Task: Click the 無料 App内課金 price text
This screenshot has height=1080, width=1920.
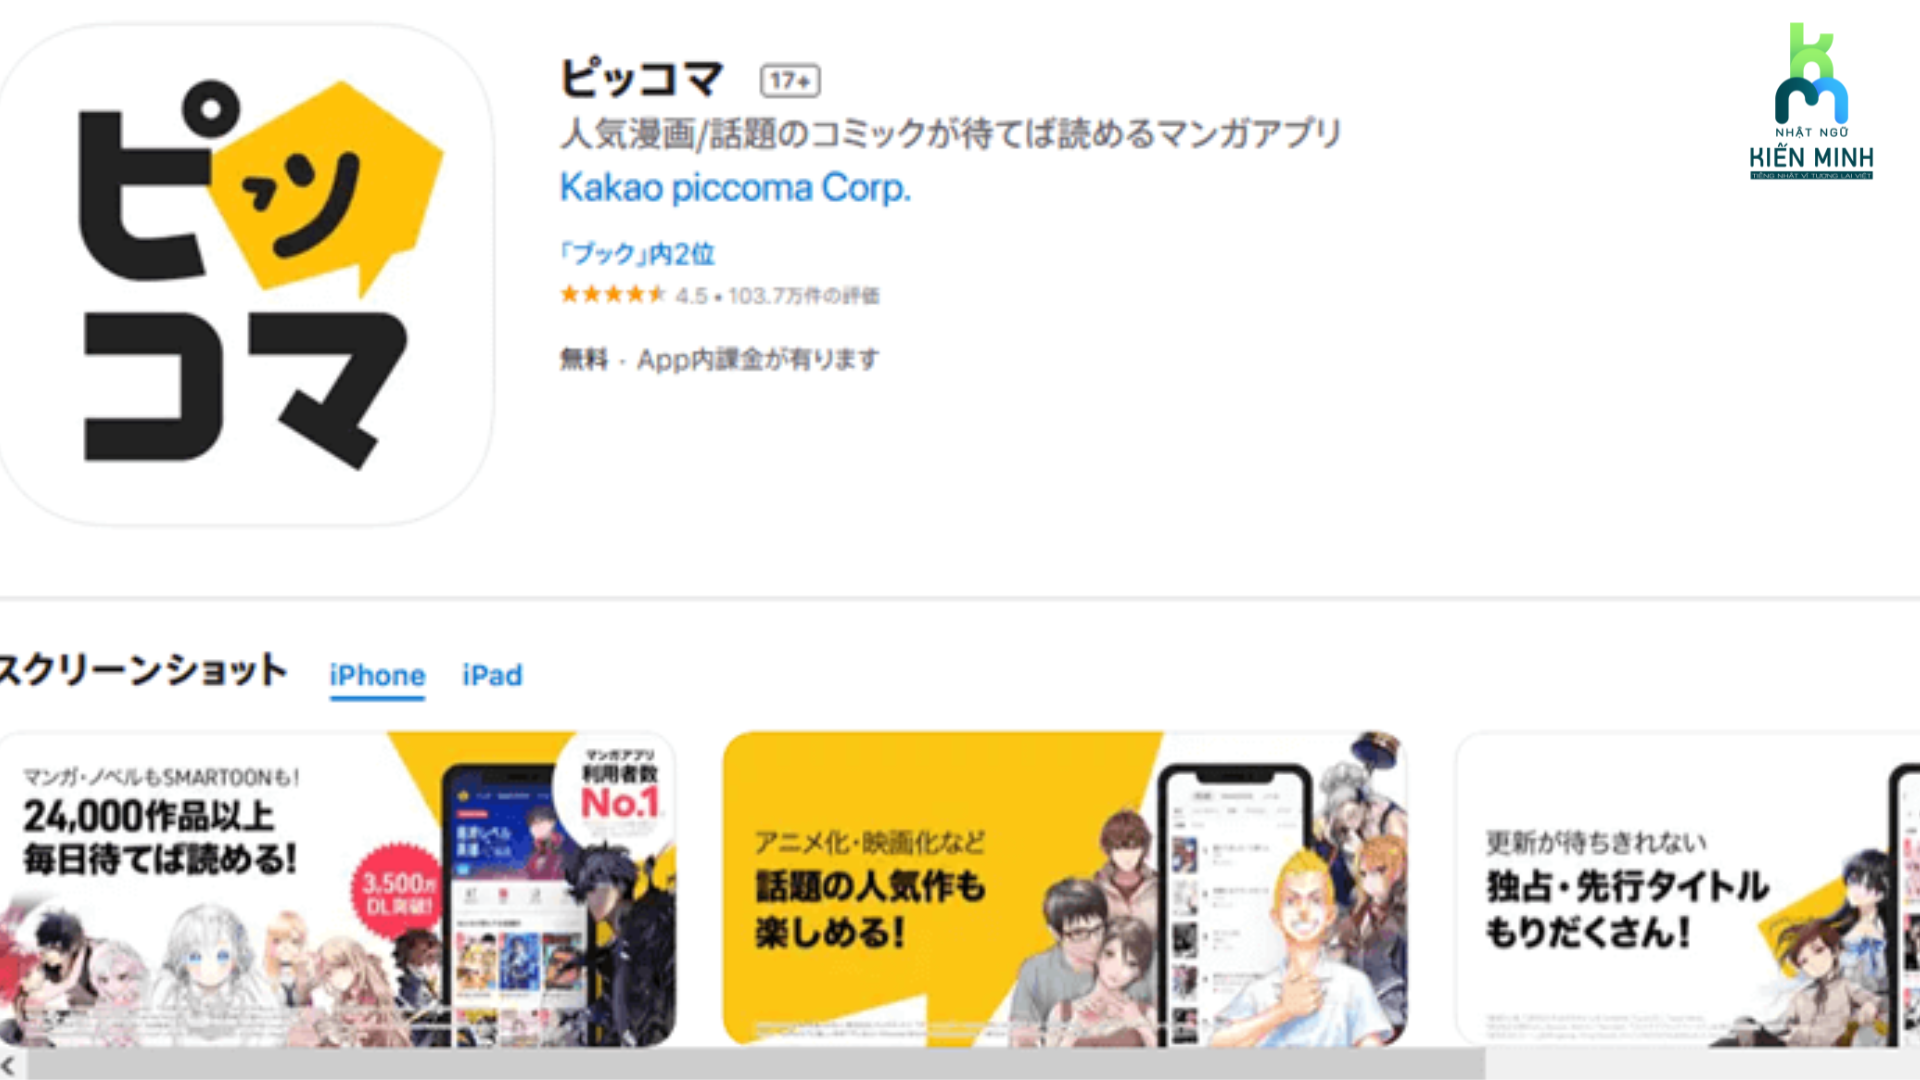Action: click(719, 359)
